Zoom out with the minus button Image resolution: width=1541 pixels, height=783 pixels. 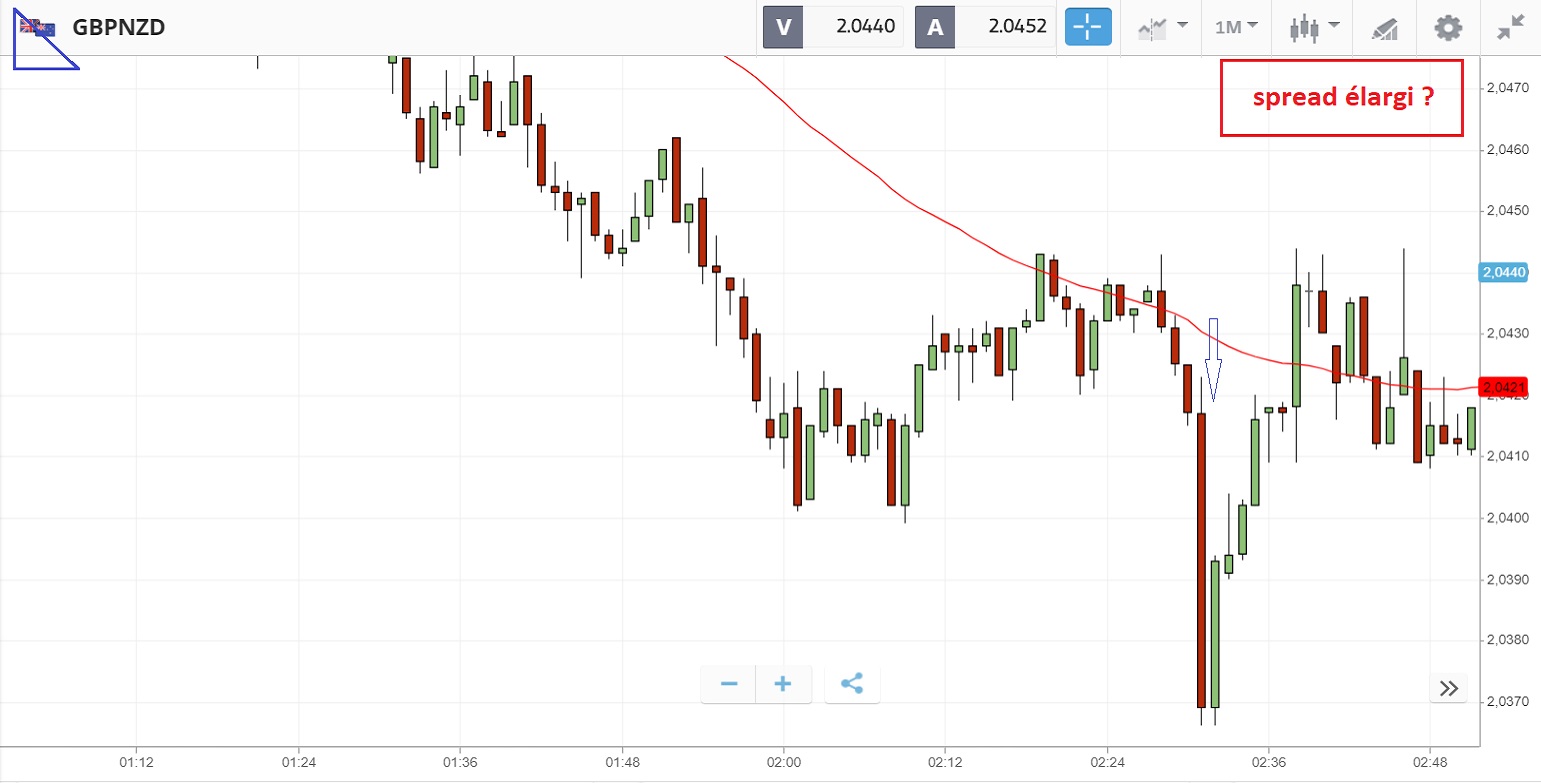[729, 684]
